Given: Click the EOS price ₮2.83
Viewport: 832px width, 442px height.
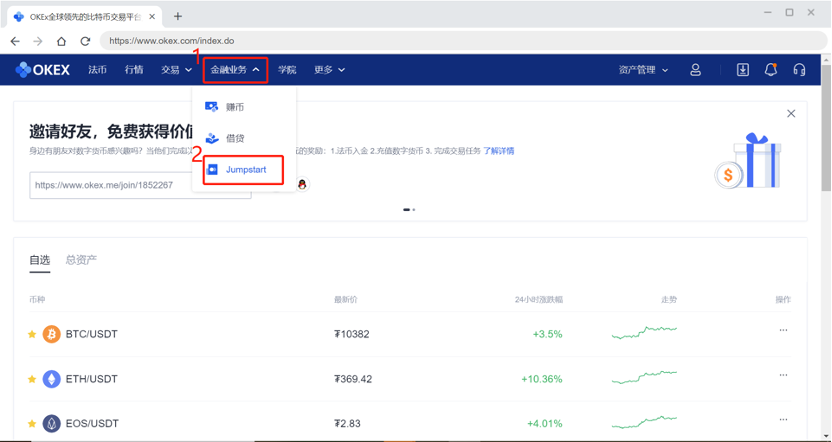Looking at the screenshot, I should (x=348, y=423).
